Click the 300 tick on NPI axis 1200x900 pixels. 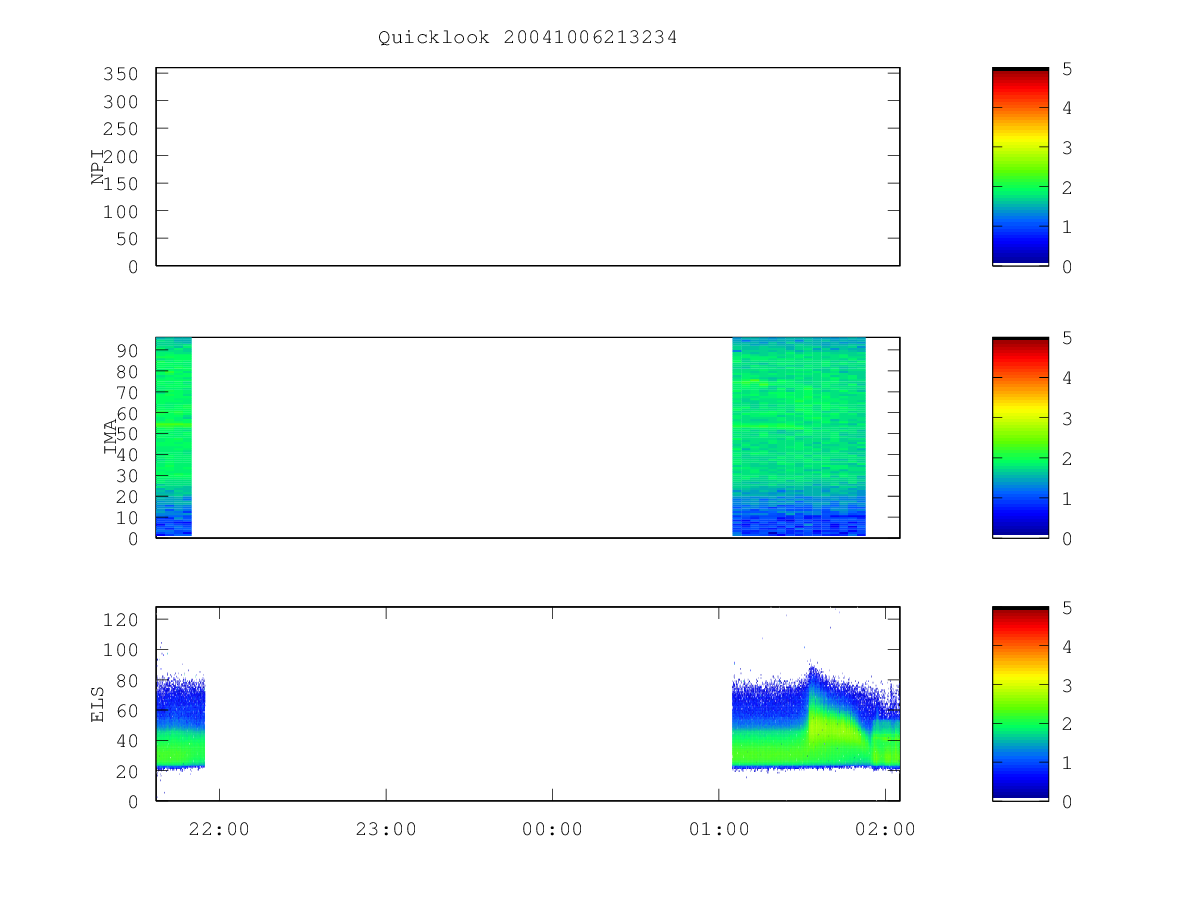(x=122, y=102)
